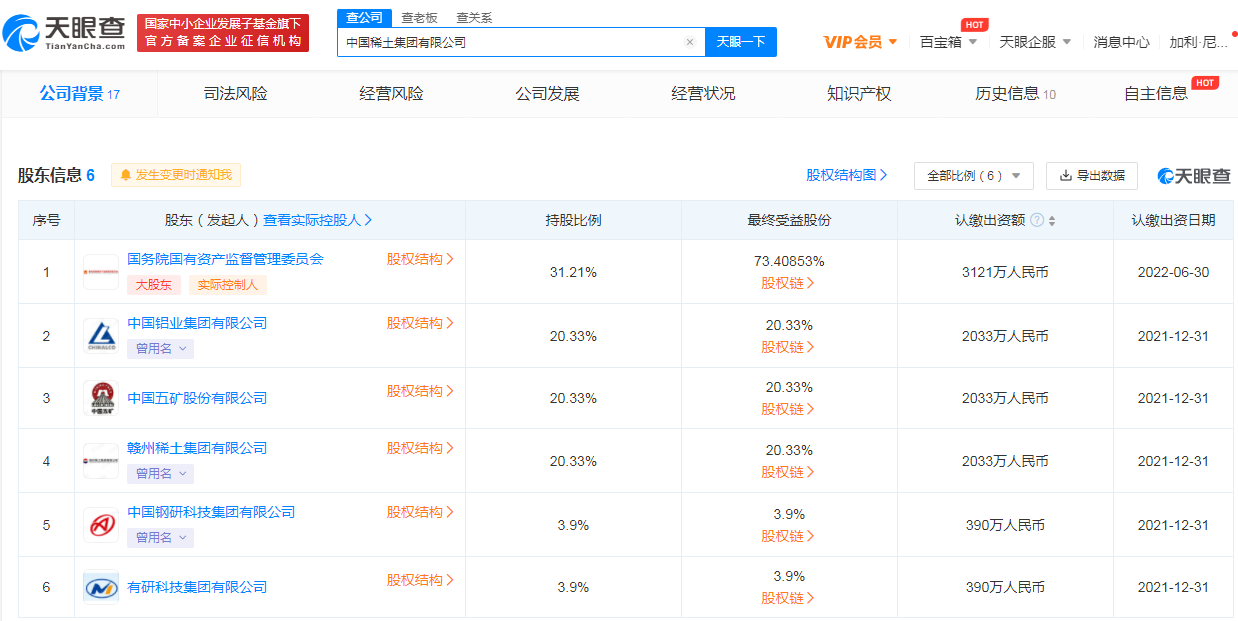Clear the search box with the X icon
1238x621 pixels.
[689, 42]
